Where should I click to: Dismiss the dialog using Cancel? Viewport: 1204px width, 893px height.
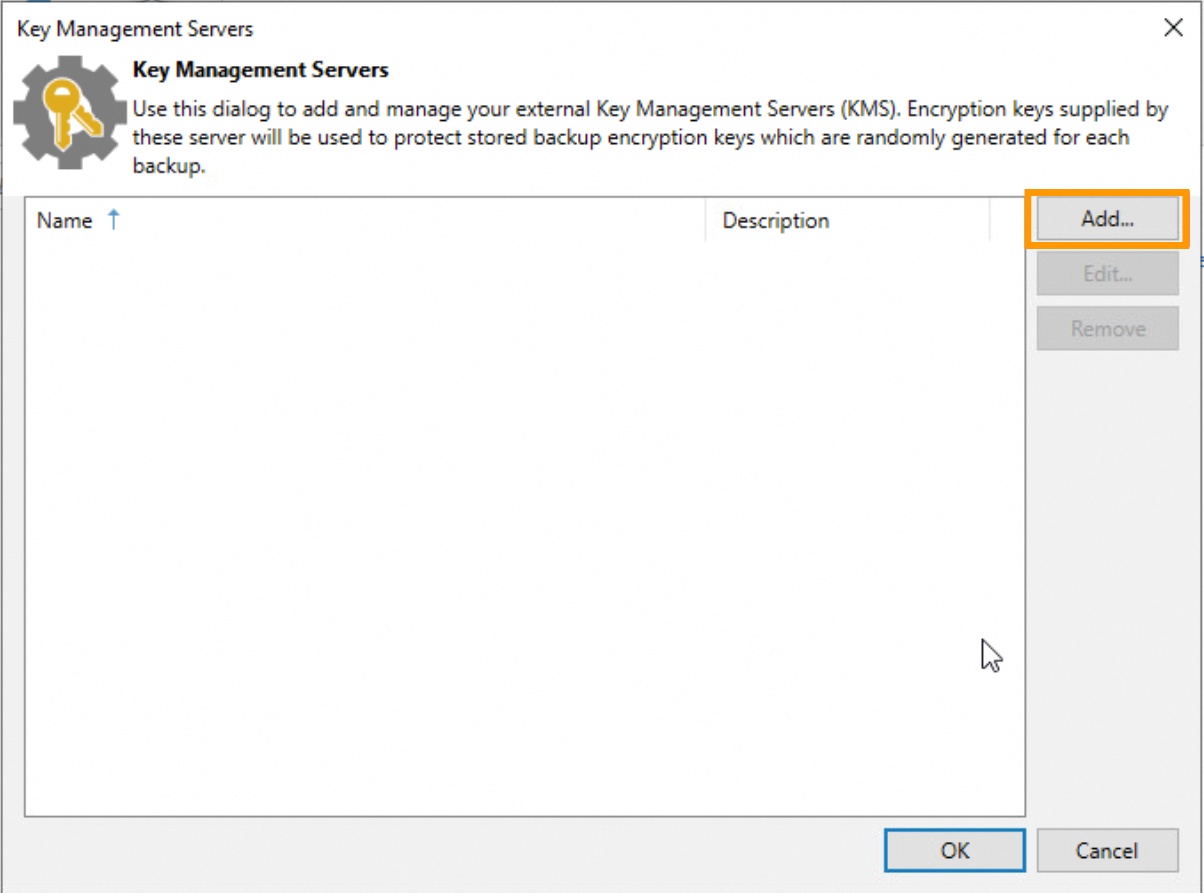(1108, 850)
